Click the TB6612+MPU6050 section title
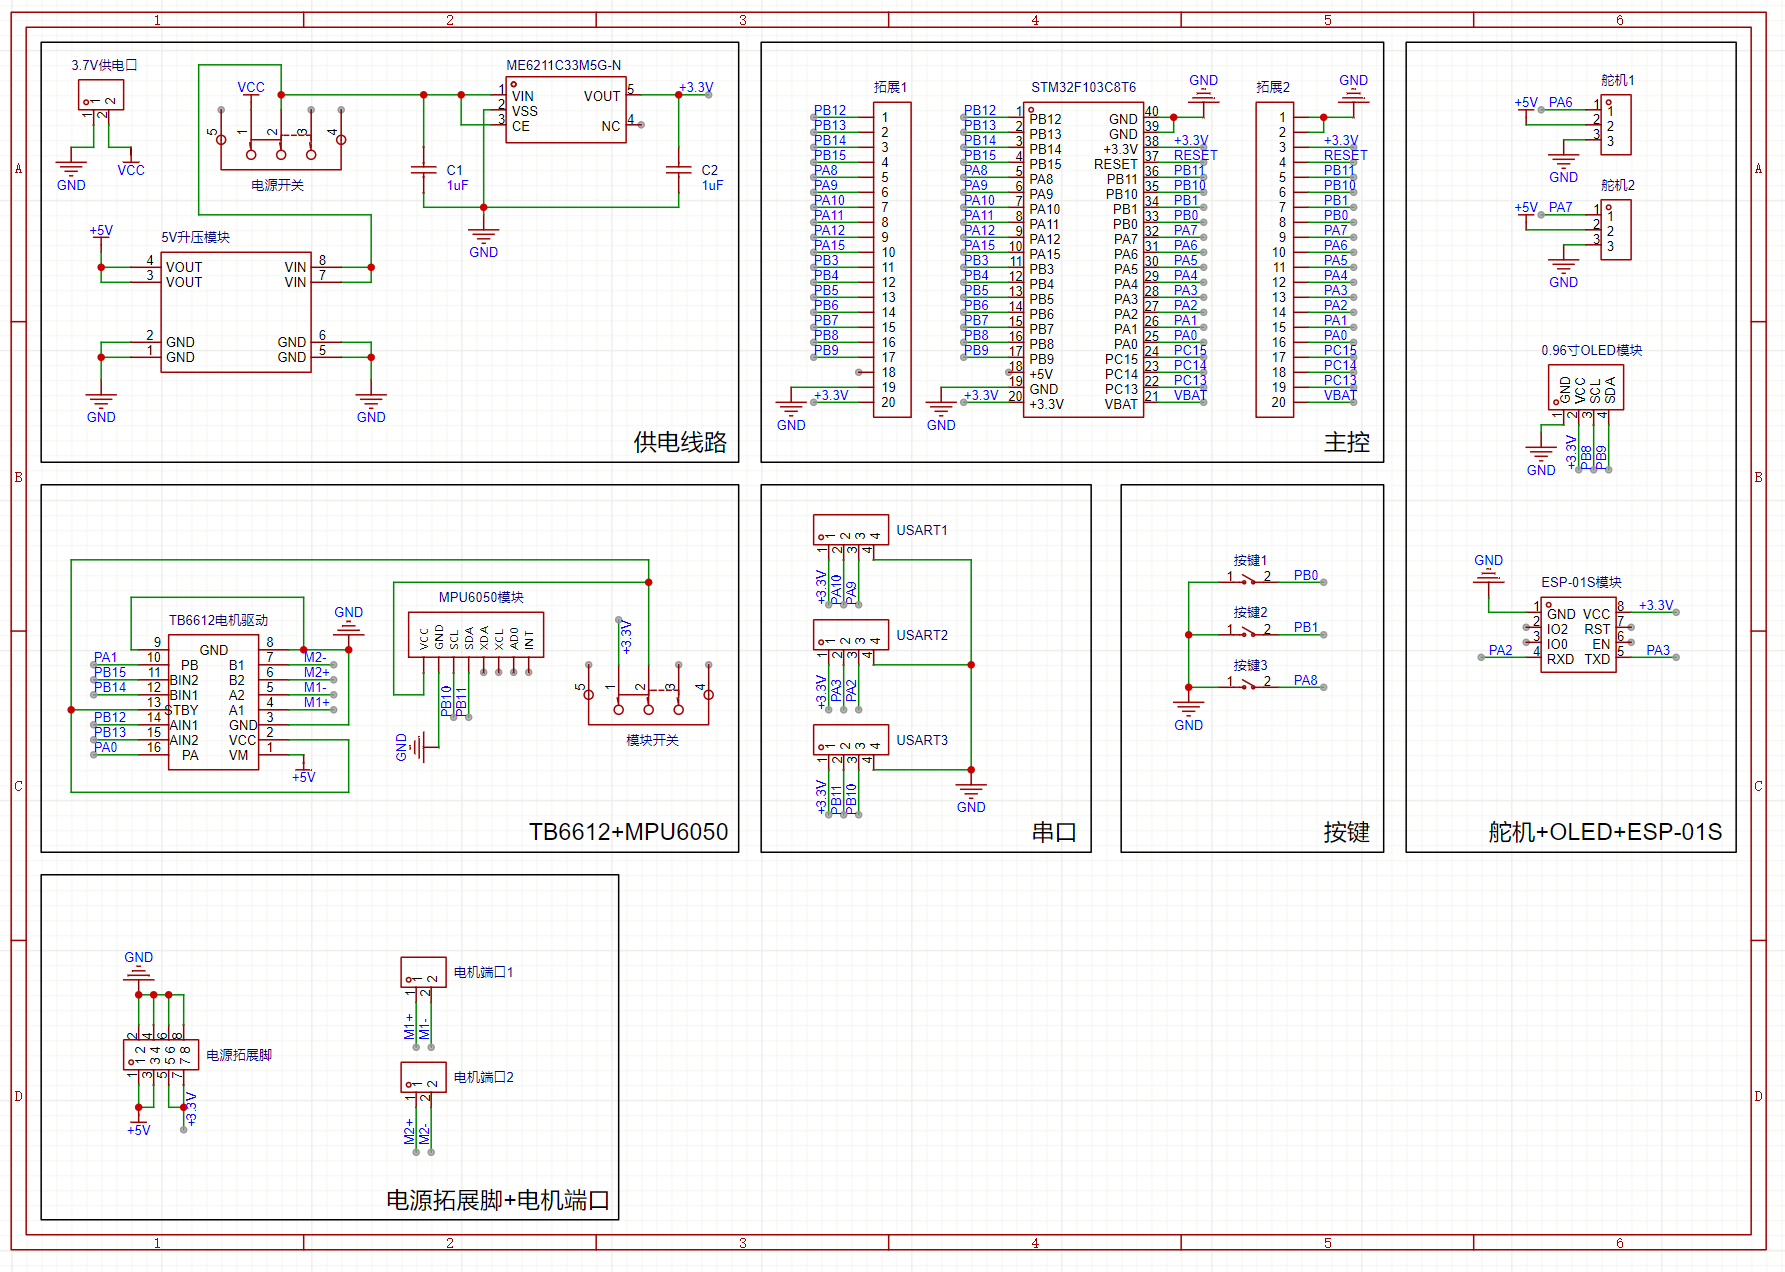The width and height of the screenshot is (1785, 1272). tap(628, 832)
